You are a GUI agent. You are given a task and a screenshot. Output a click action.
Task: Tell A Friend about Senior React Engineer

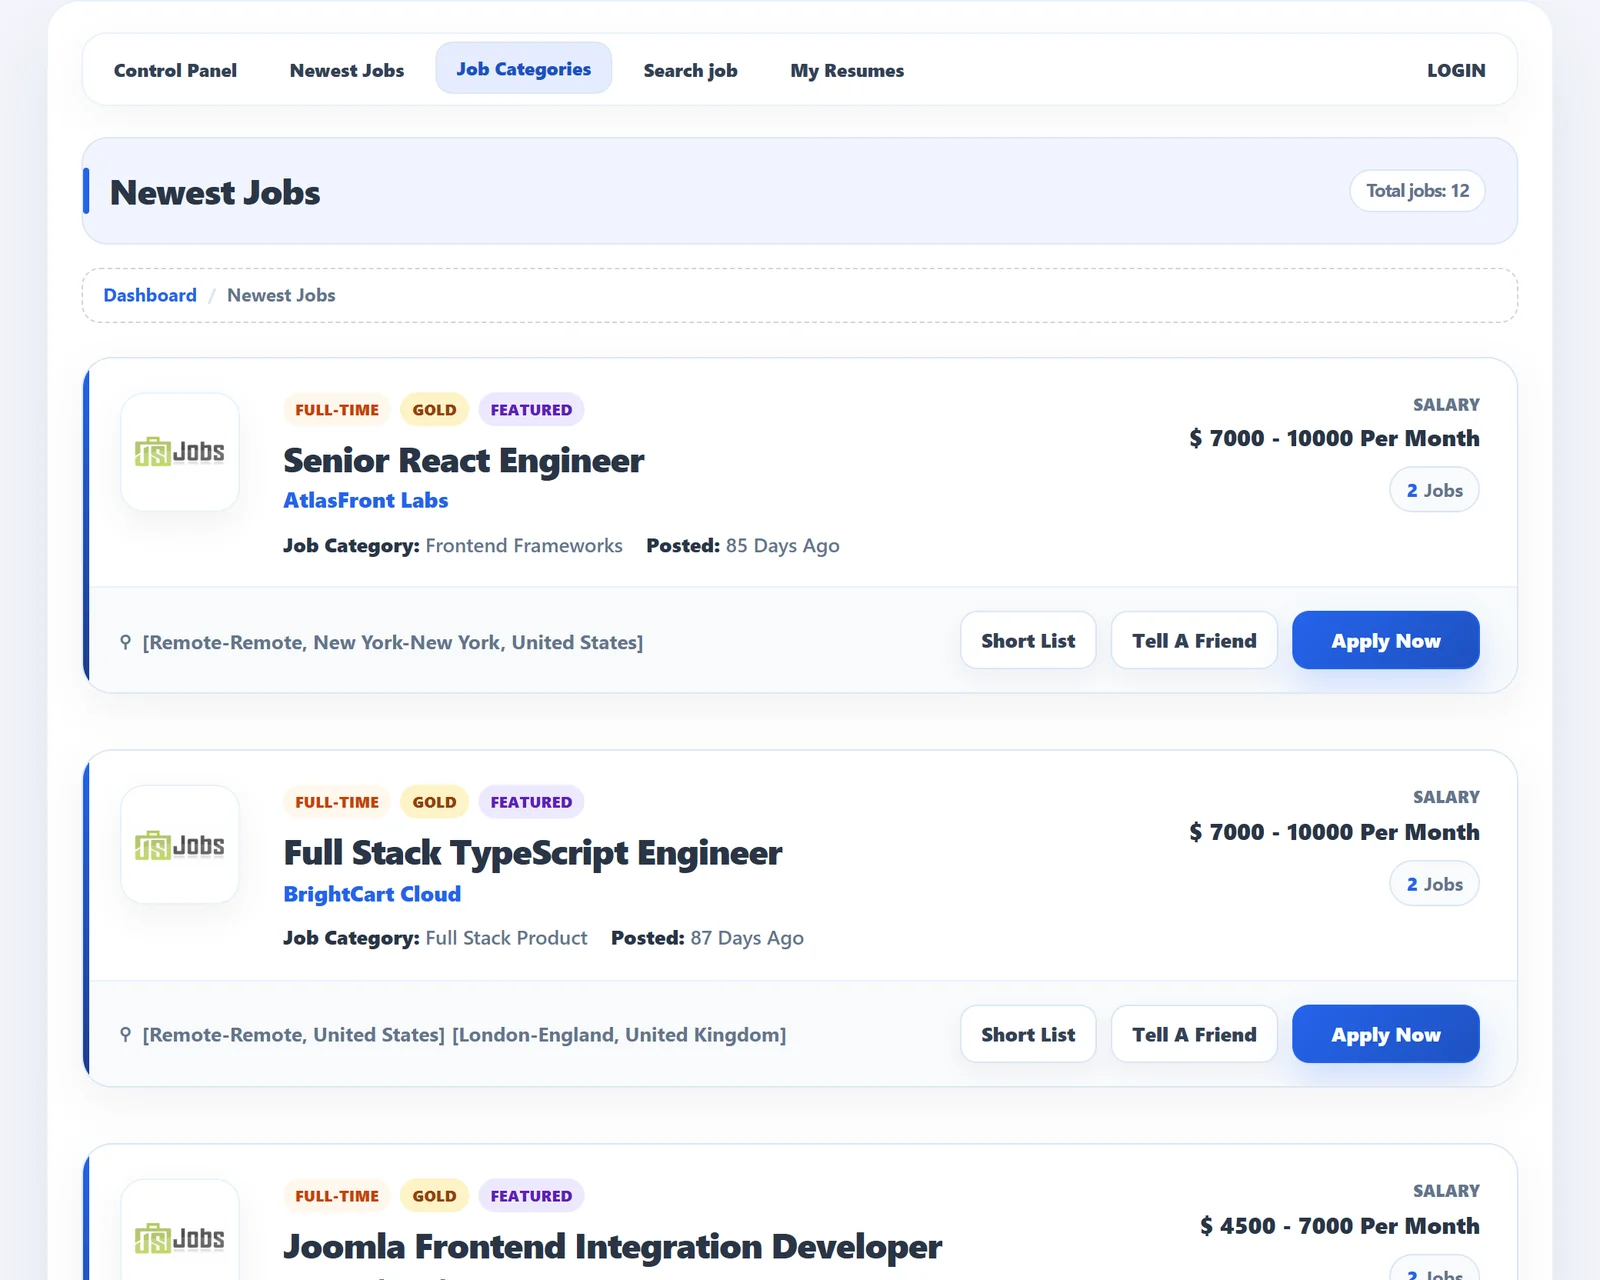click(x=1194, y=640)
